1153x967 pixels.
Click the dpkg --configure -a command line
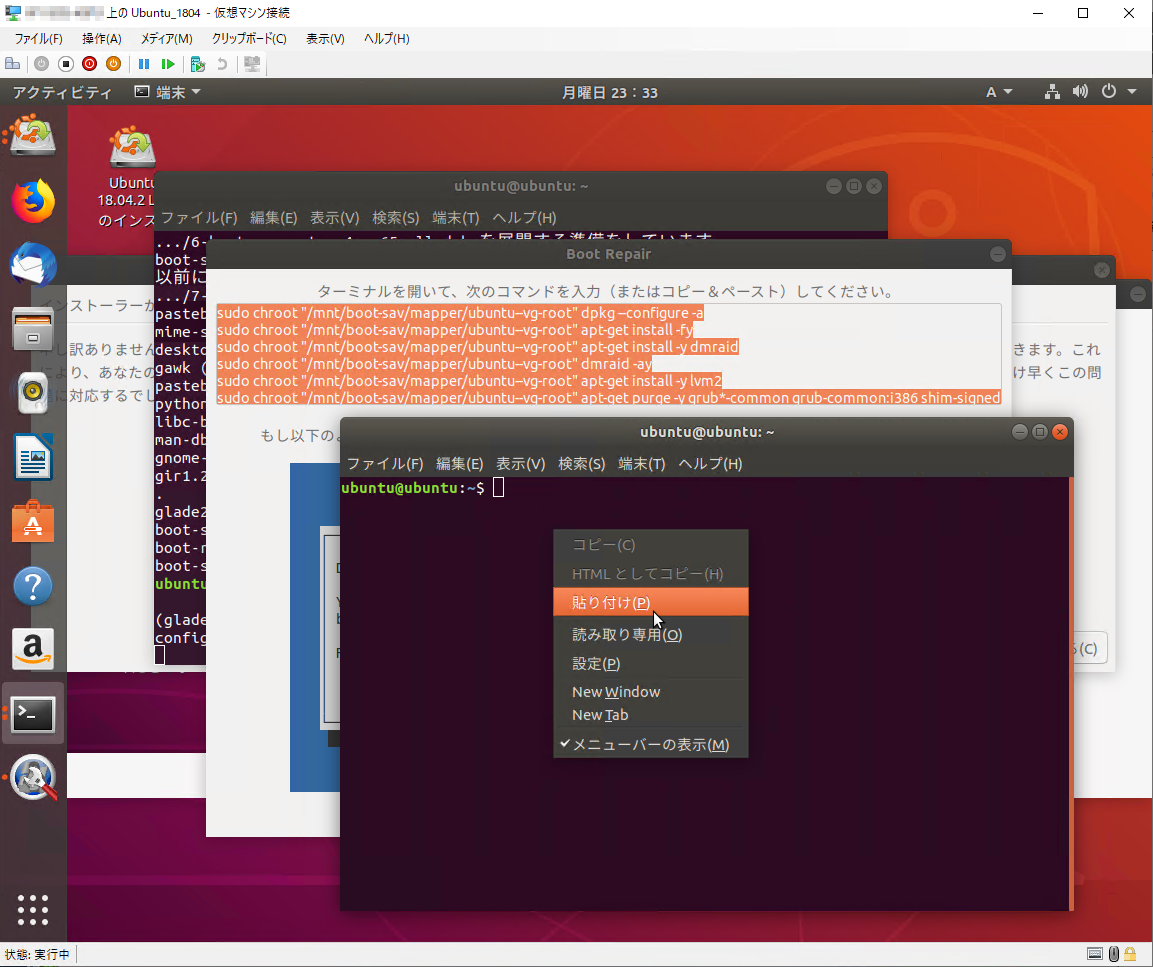click(x=460, y=313)
